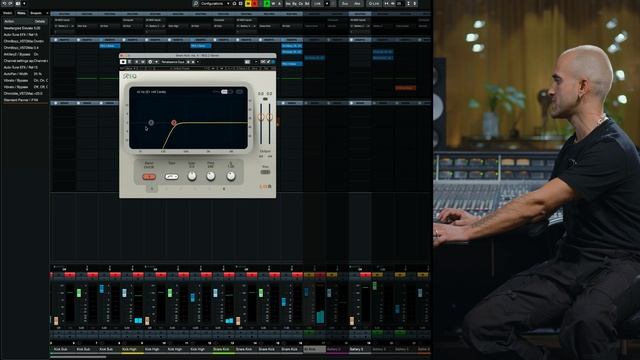Image resolution: width=640 pixels, height=360 pixels.
Task: Click the Q knob
Action: pyautogui.click(x=231, y=176)
